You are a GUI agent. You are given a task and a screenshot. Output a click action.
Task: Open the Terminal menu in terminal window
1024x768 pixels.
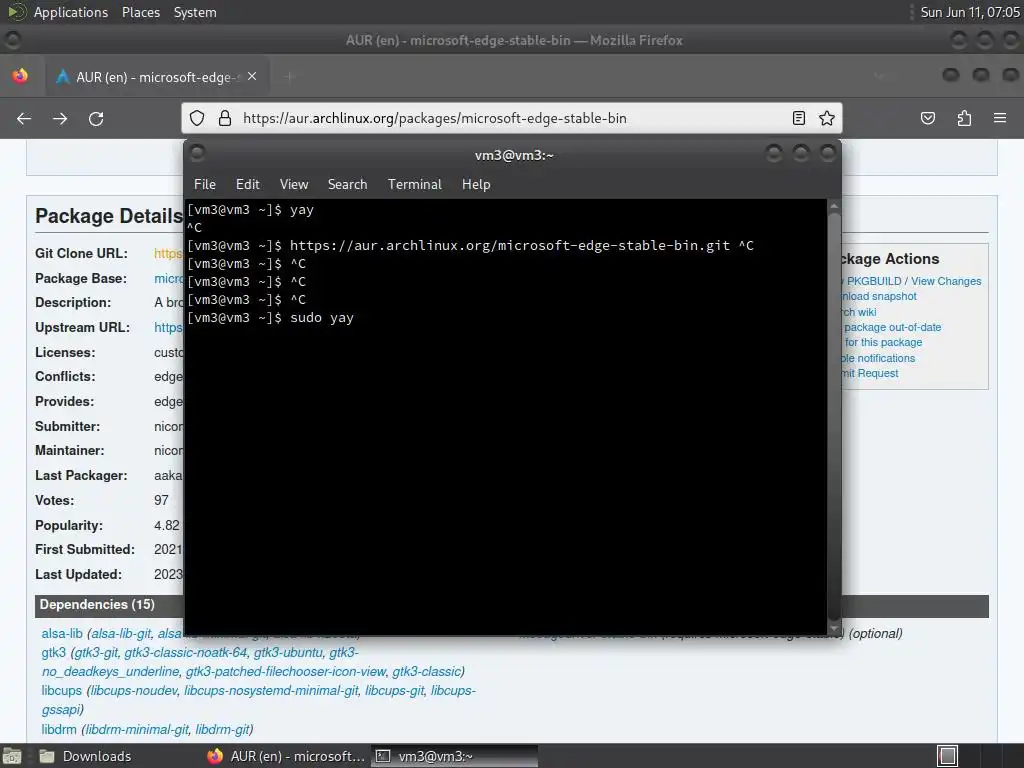[x=415, y=184]
